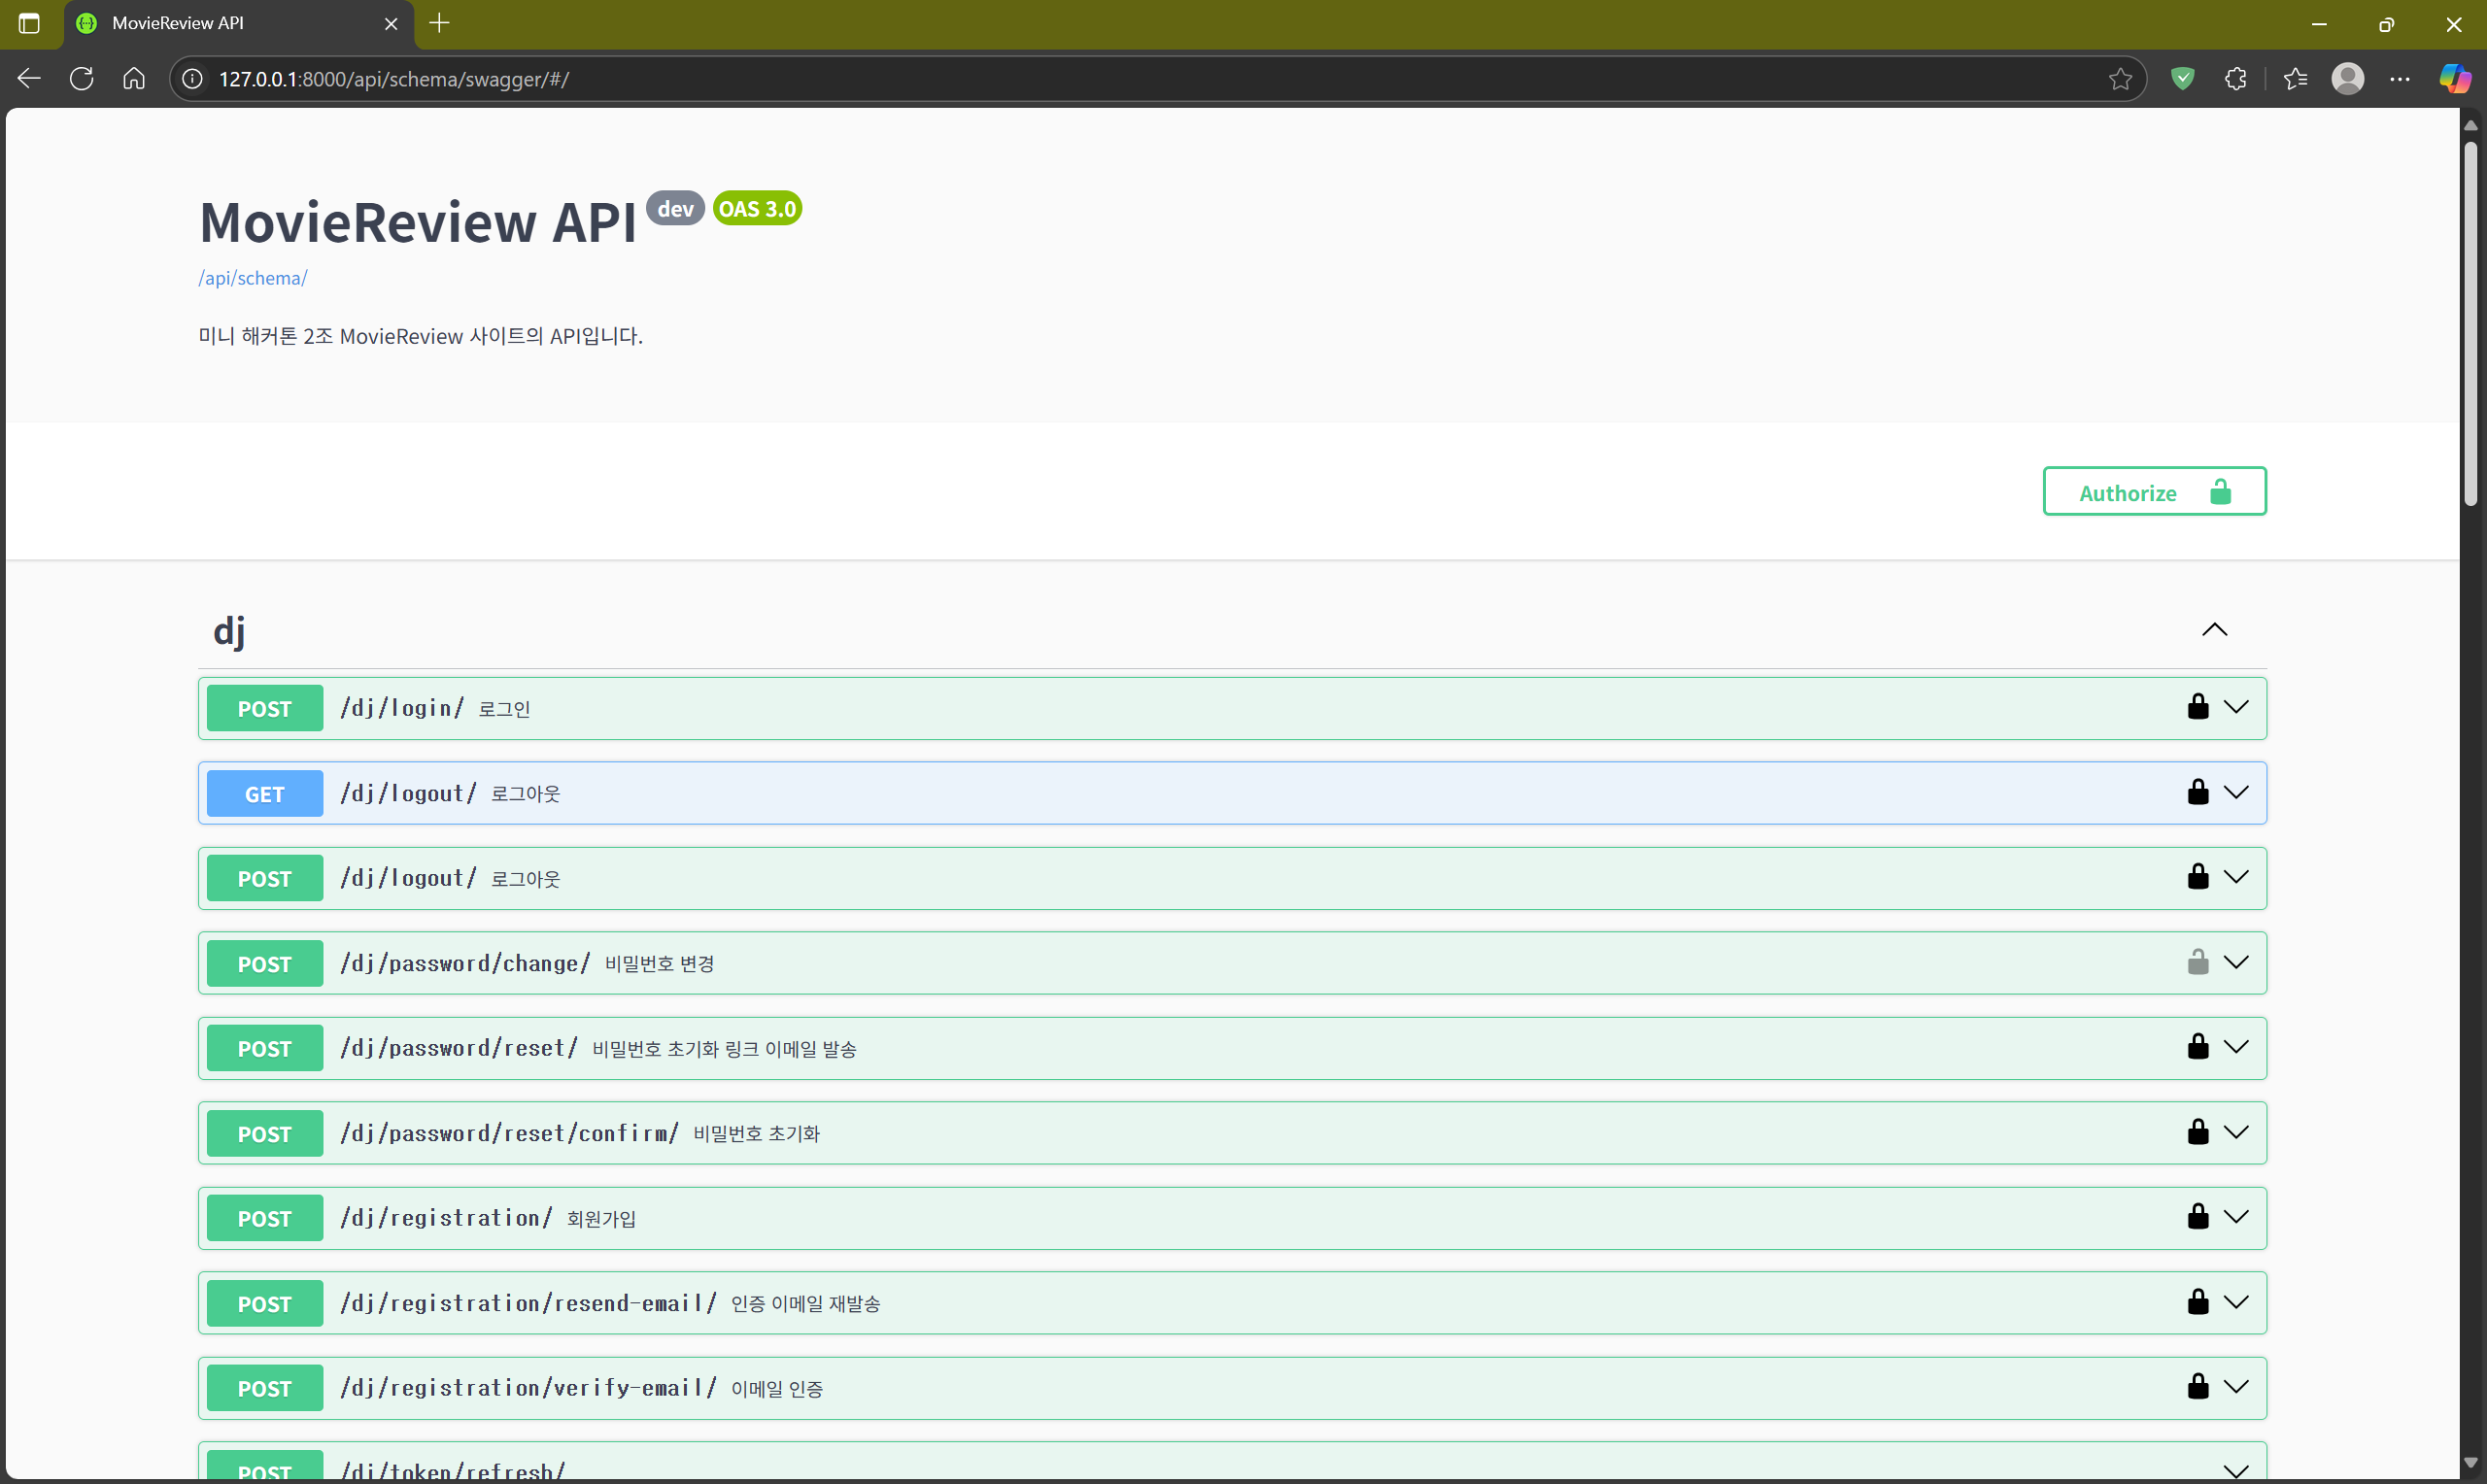Open the browser extensions puzzle icon
Image resolution: width=2487 pixels, height=1484 pixels.
[2236, 79]
